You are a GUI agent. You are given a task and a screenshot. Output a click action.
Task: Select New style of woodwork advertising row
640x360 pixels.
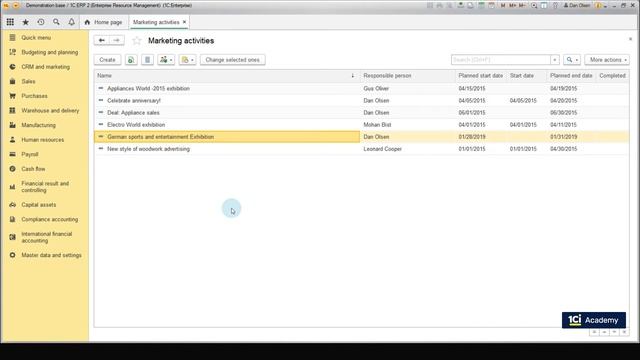(361, 149)
